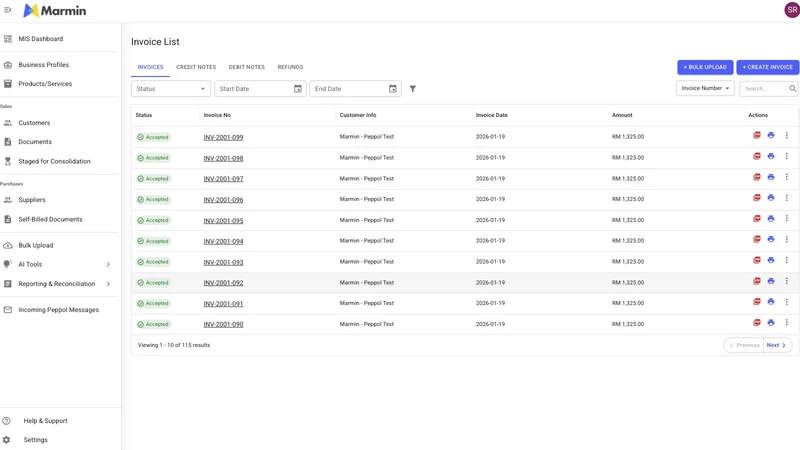
Task: Open the Start Date calendar icon
Action: 297,89
